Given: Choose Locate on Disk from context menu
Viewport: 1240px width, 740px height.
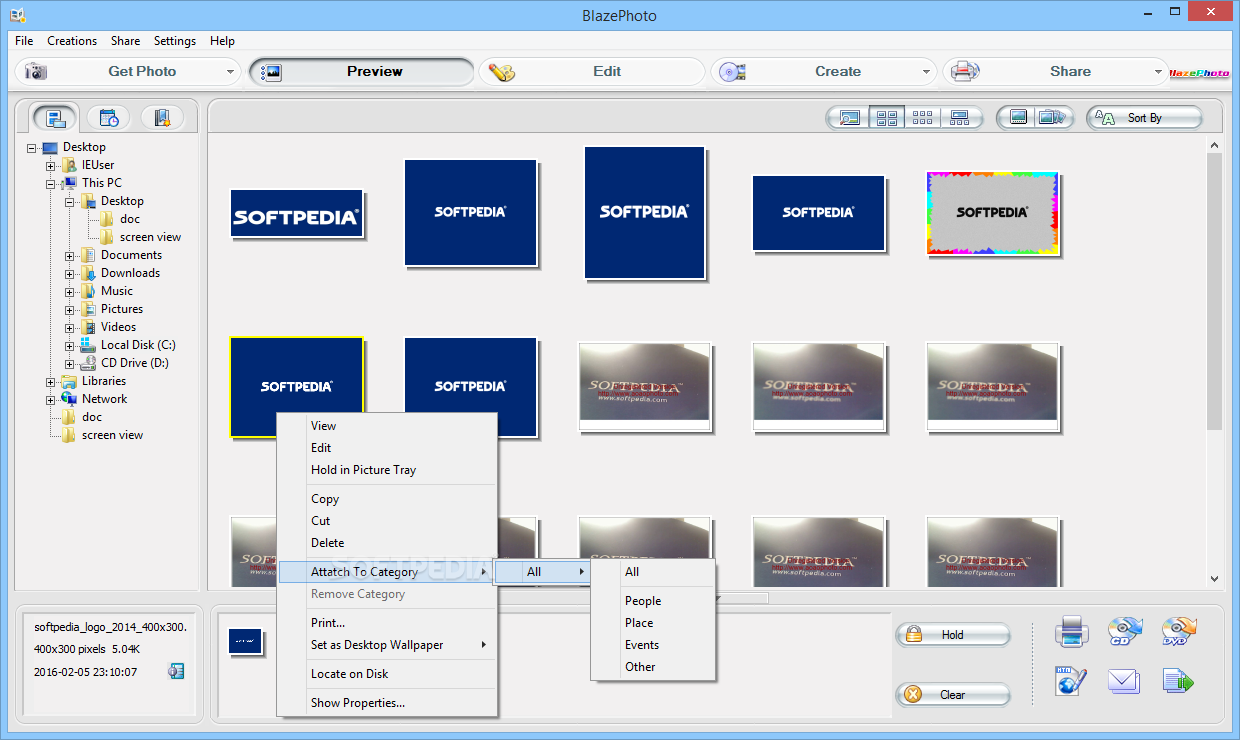Looking at the screenshot, I should (x=387, y=674).
